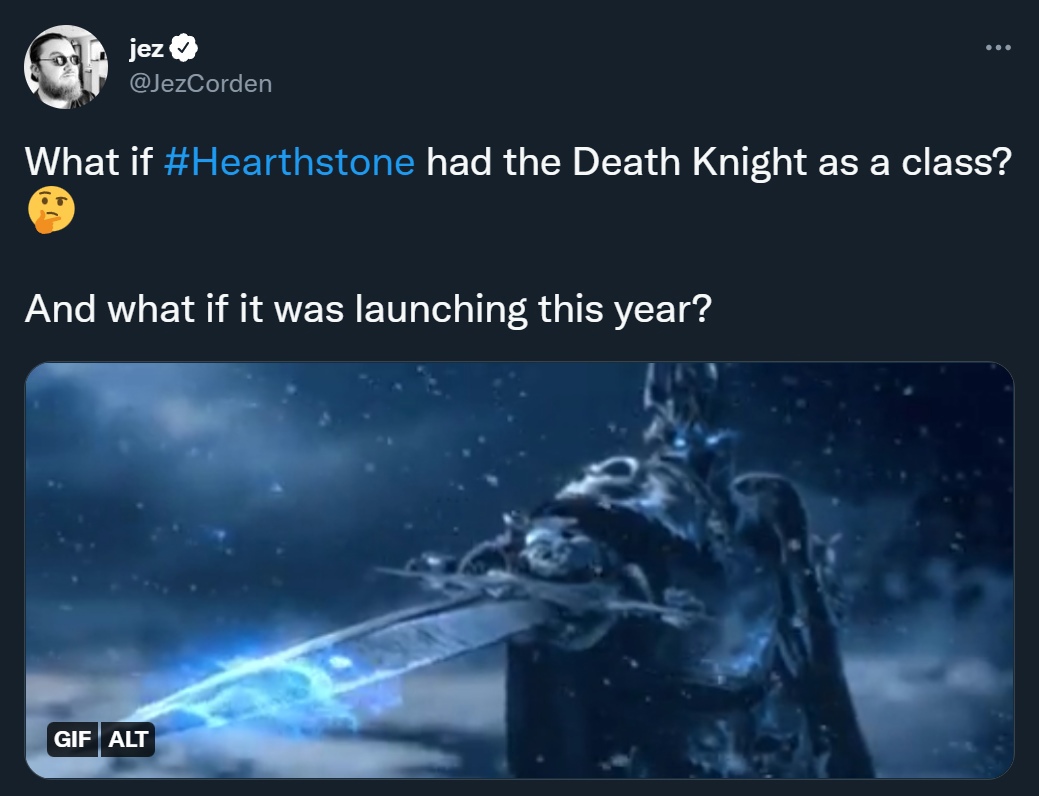
Task: Visit the @JezCorden handle link
Action: (201, 83)
